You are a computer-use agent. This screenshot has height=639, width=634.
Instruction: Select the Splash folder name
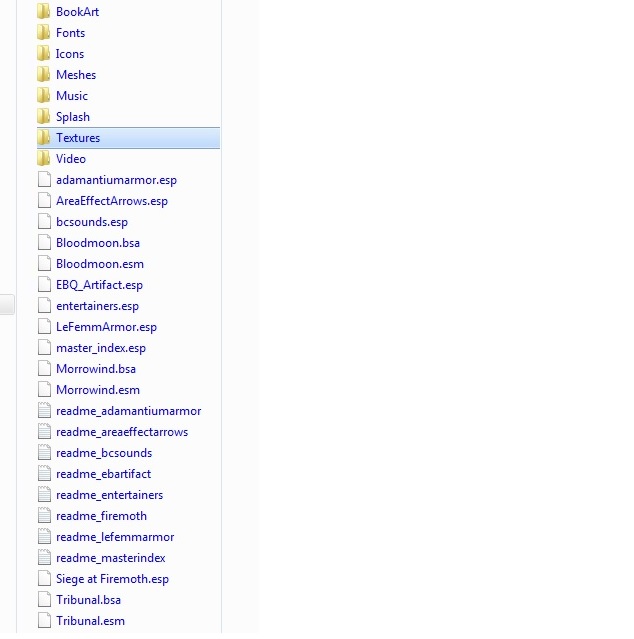(x=73, y=117)
